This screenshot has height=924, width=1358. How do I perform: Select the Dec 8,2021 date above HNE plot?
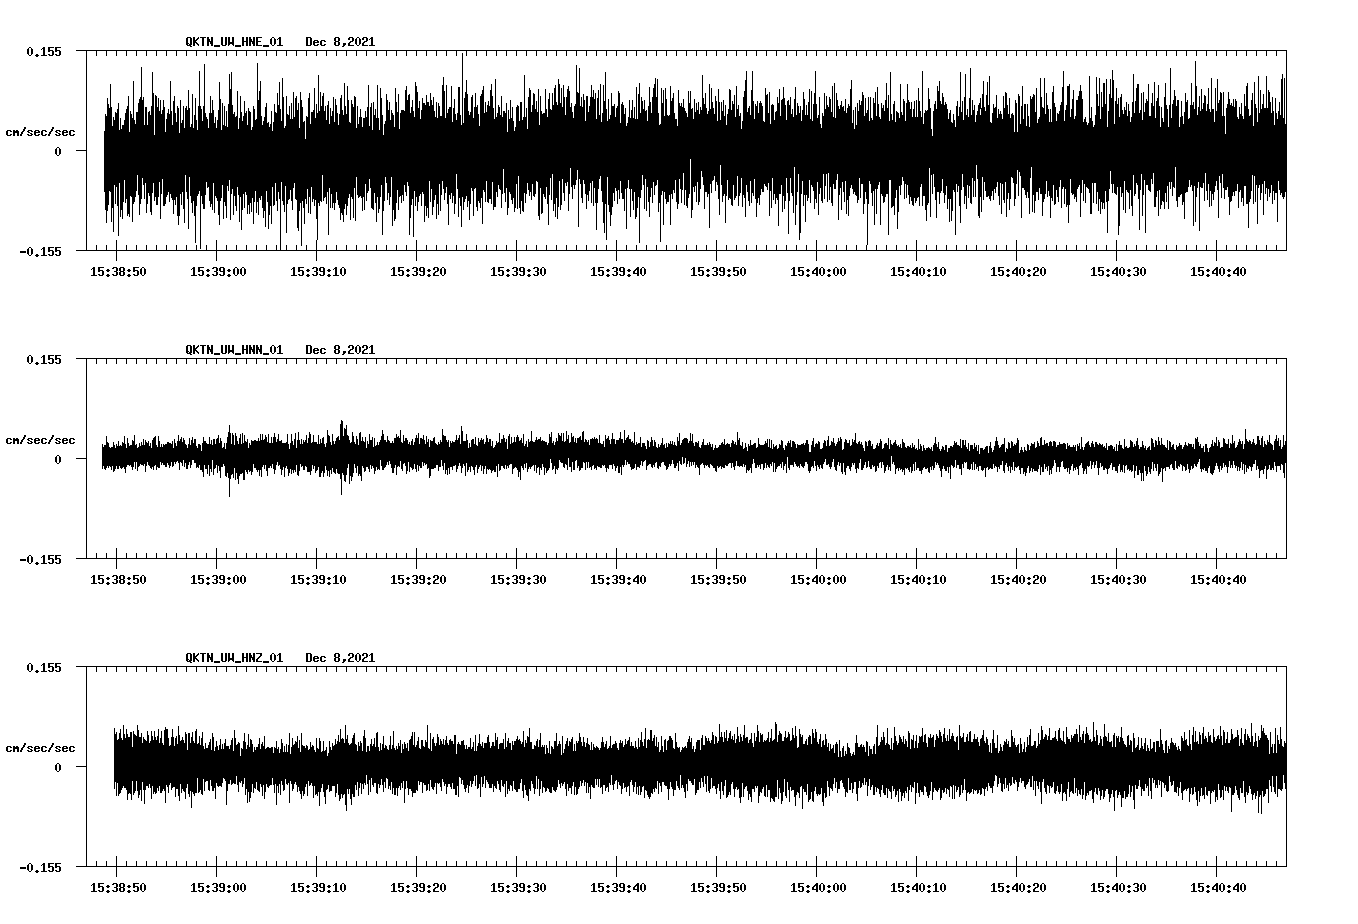click(x=340, y=42)
